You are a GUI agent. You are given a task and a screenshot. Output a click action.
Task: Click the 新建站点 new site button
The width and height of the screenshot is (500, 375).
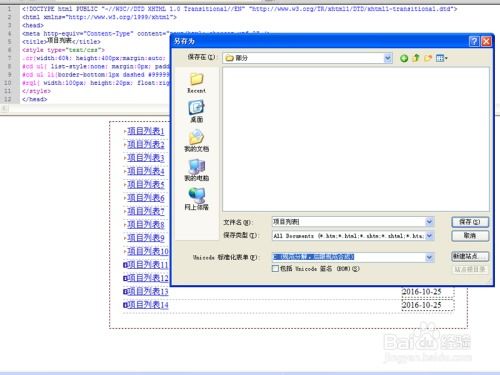click(470, 256)
